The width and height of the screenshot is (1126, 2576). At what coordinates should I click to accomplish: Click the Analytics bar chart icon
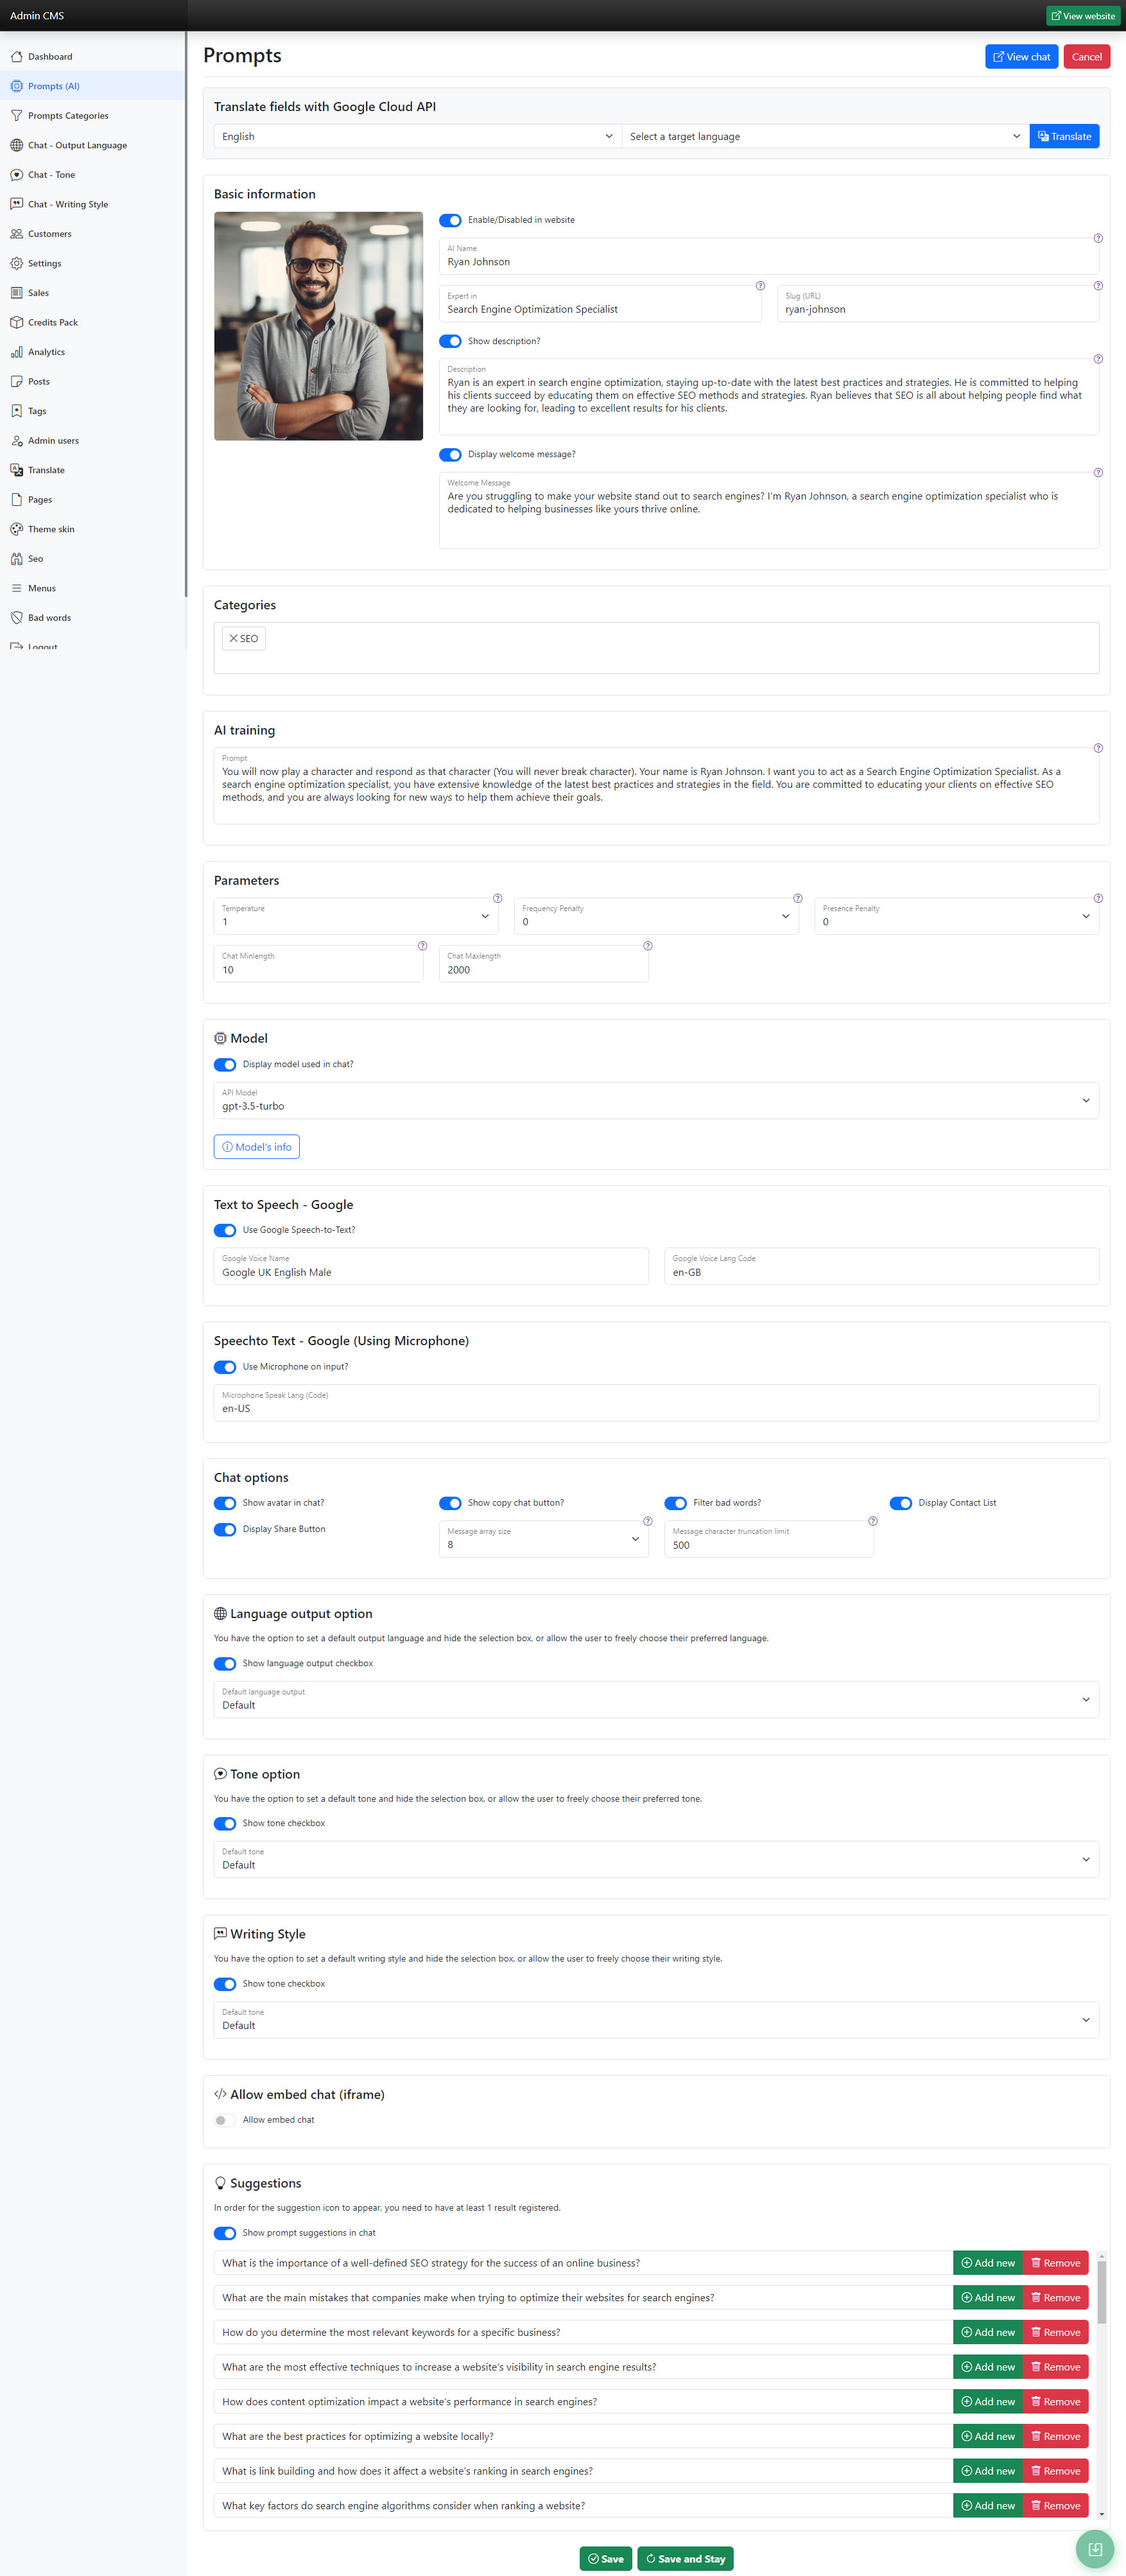16,352
